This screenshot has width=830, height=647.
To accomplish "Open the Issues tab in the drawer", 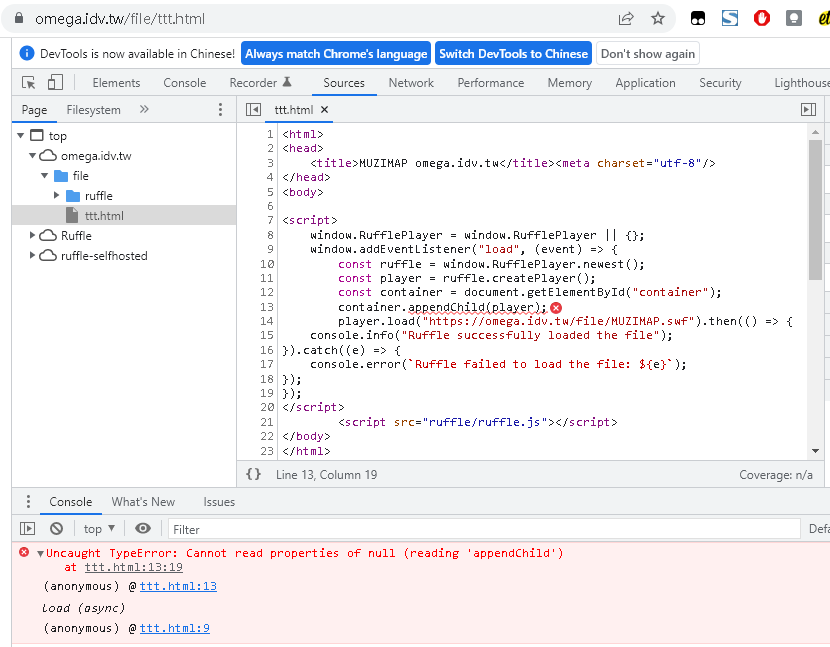I will (x=218, y=502).
